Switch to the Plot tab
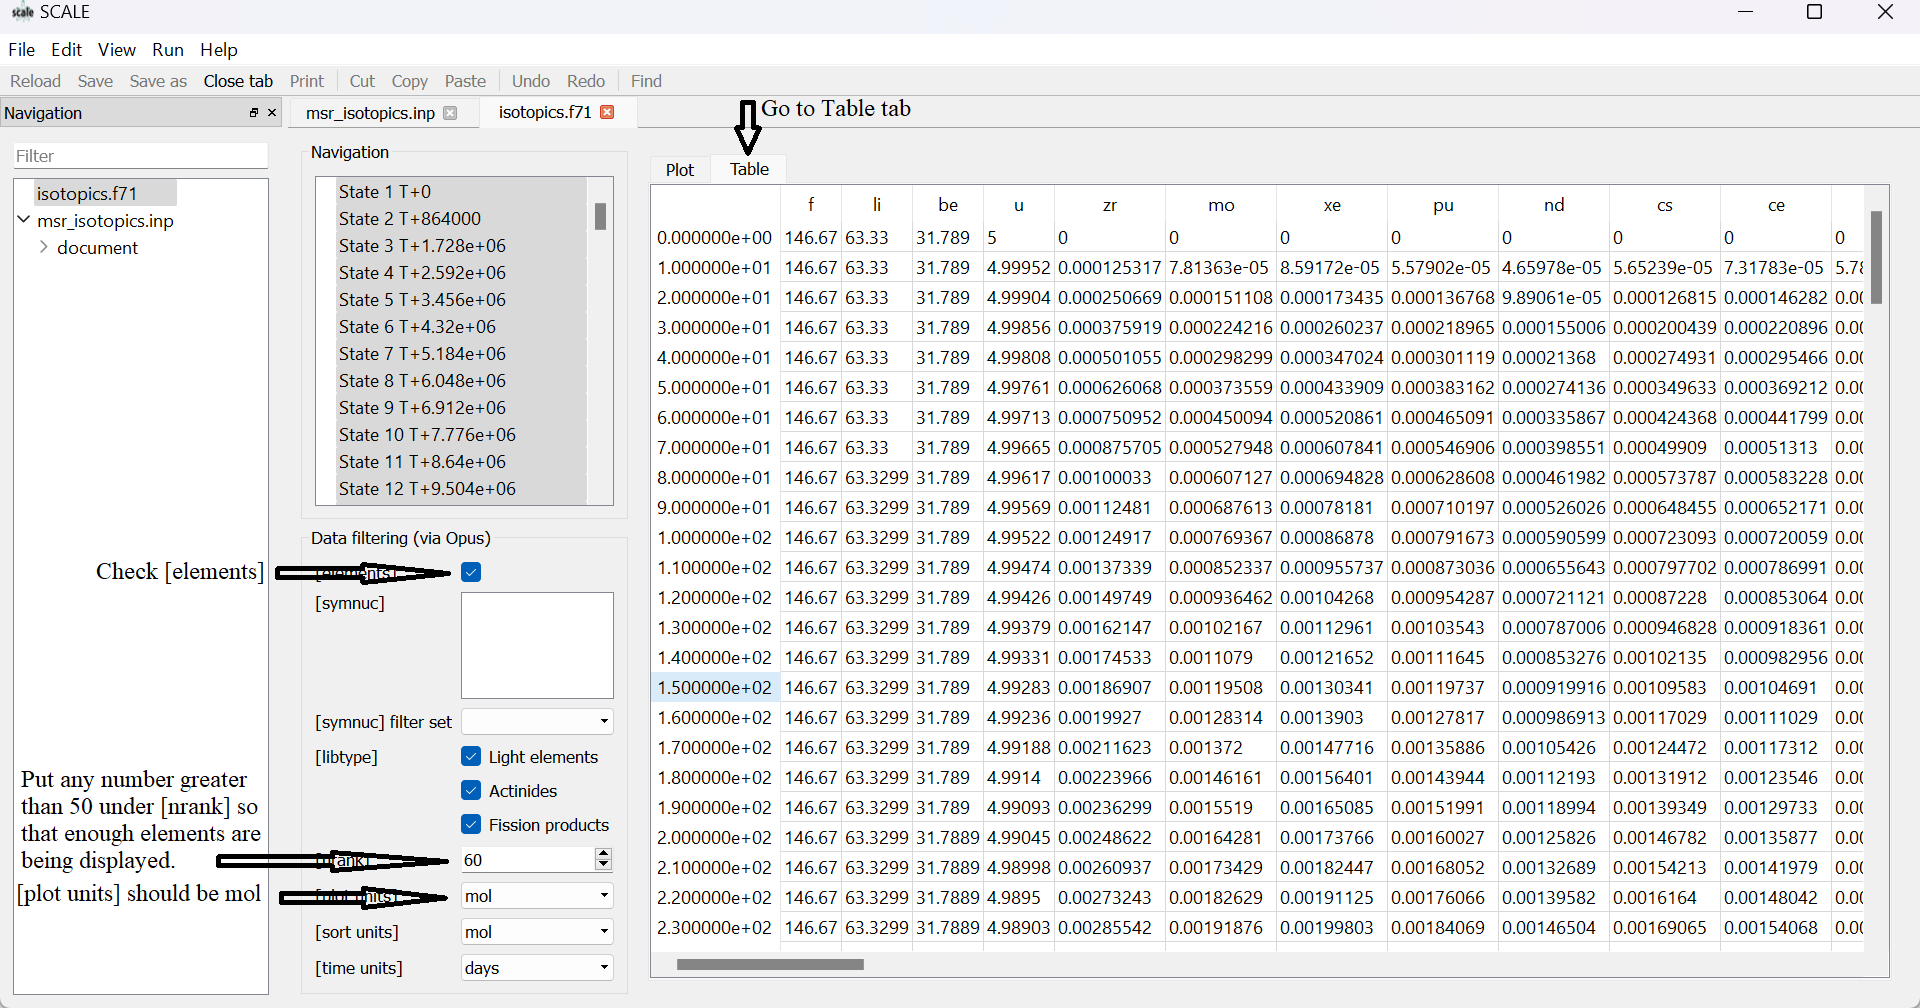Viewport: 1920px width, 1008px height. coord(680,170)
